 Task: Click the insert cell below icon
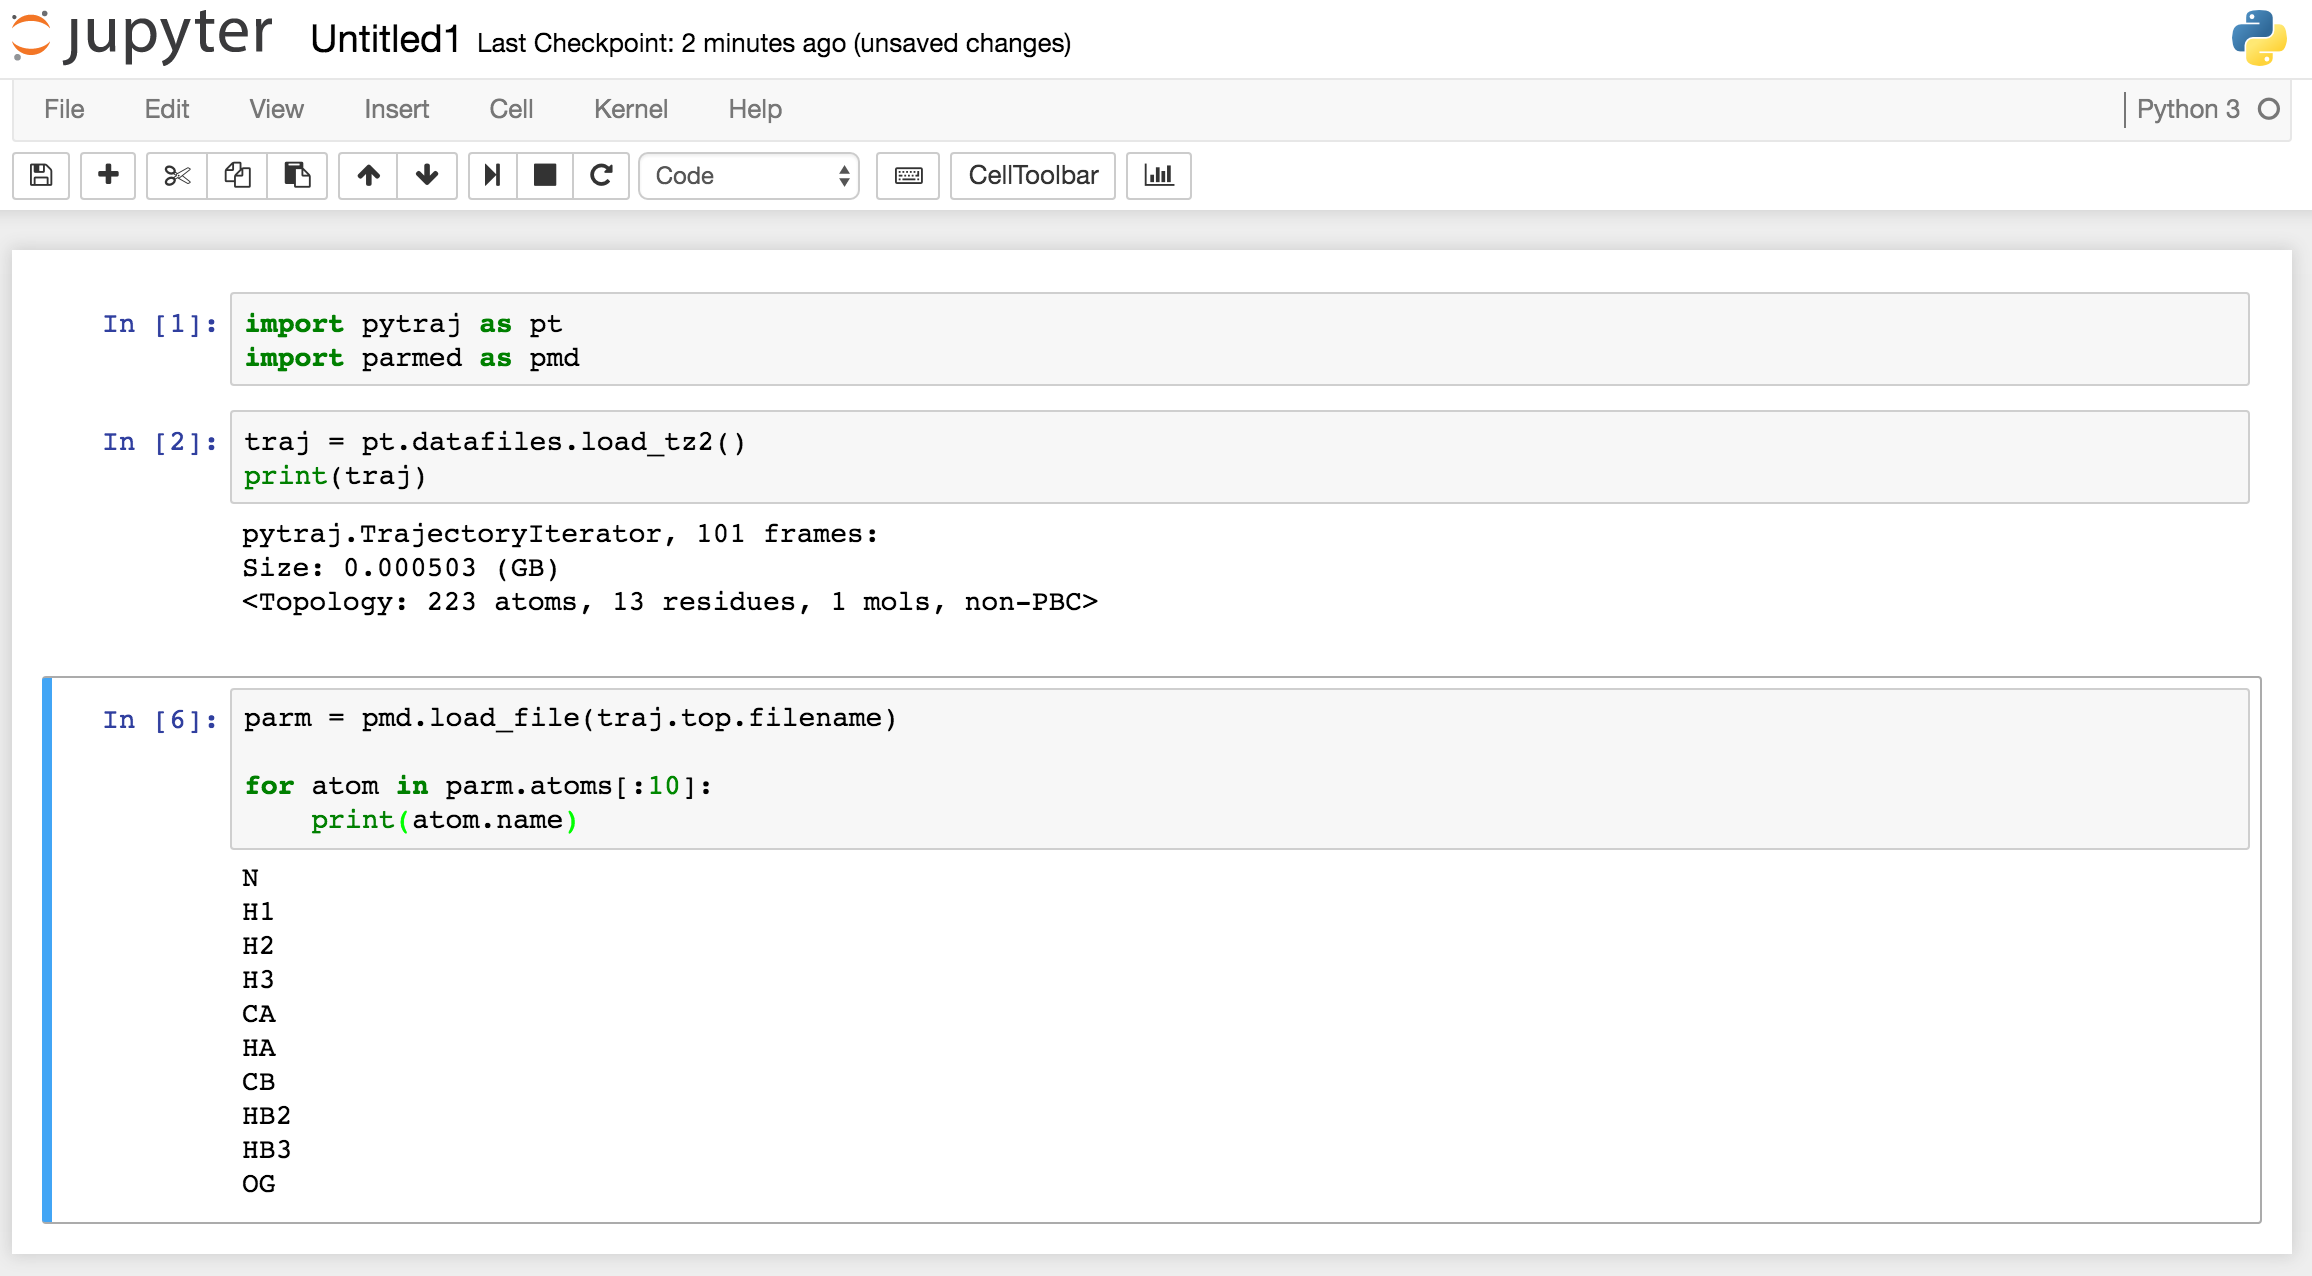point(105,173)
